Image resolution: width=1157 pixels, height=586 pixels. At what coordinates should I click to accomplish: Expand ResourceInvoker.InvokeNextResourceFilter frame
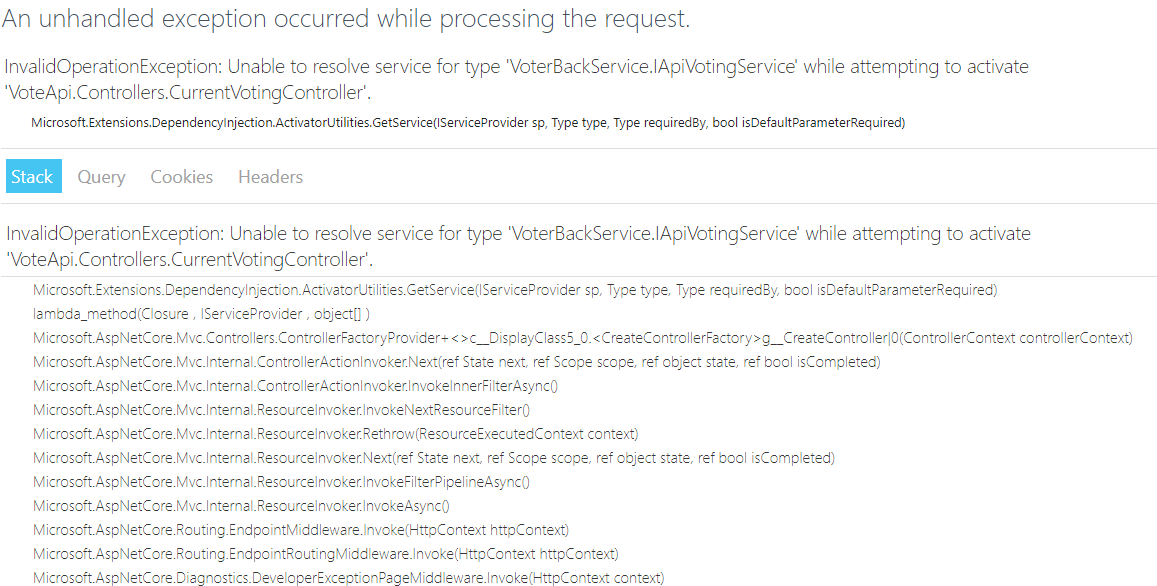click(281, 410)
